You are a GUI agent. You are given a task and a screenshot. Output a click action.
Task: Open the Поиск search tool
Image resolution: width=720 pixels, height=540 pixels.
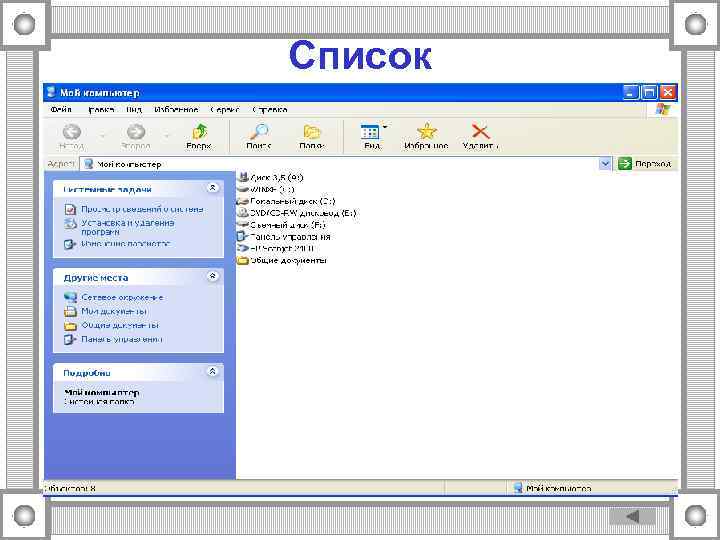[x=259, y=132]
